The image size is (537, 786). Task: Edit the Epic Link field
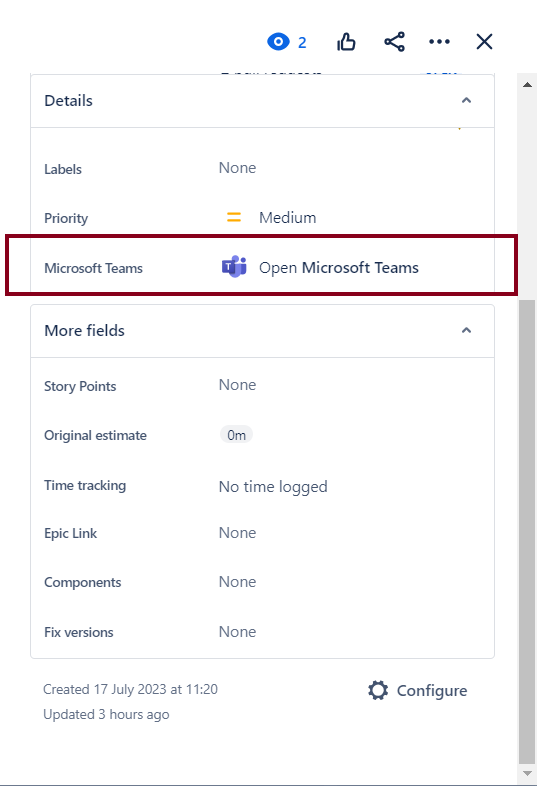[x=237, y=533]
